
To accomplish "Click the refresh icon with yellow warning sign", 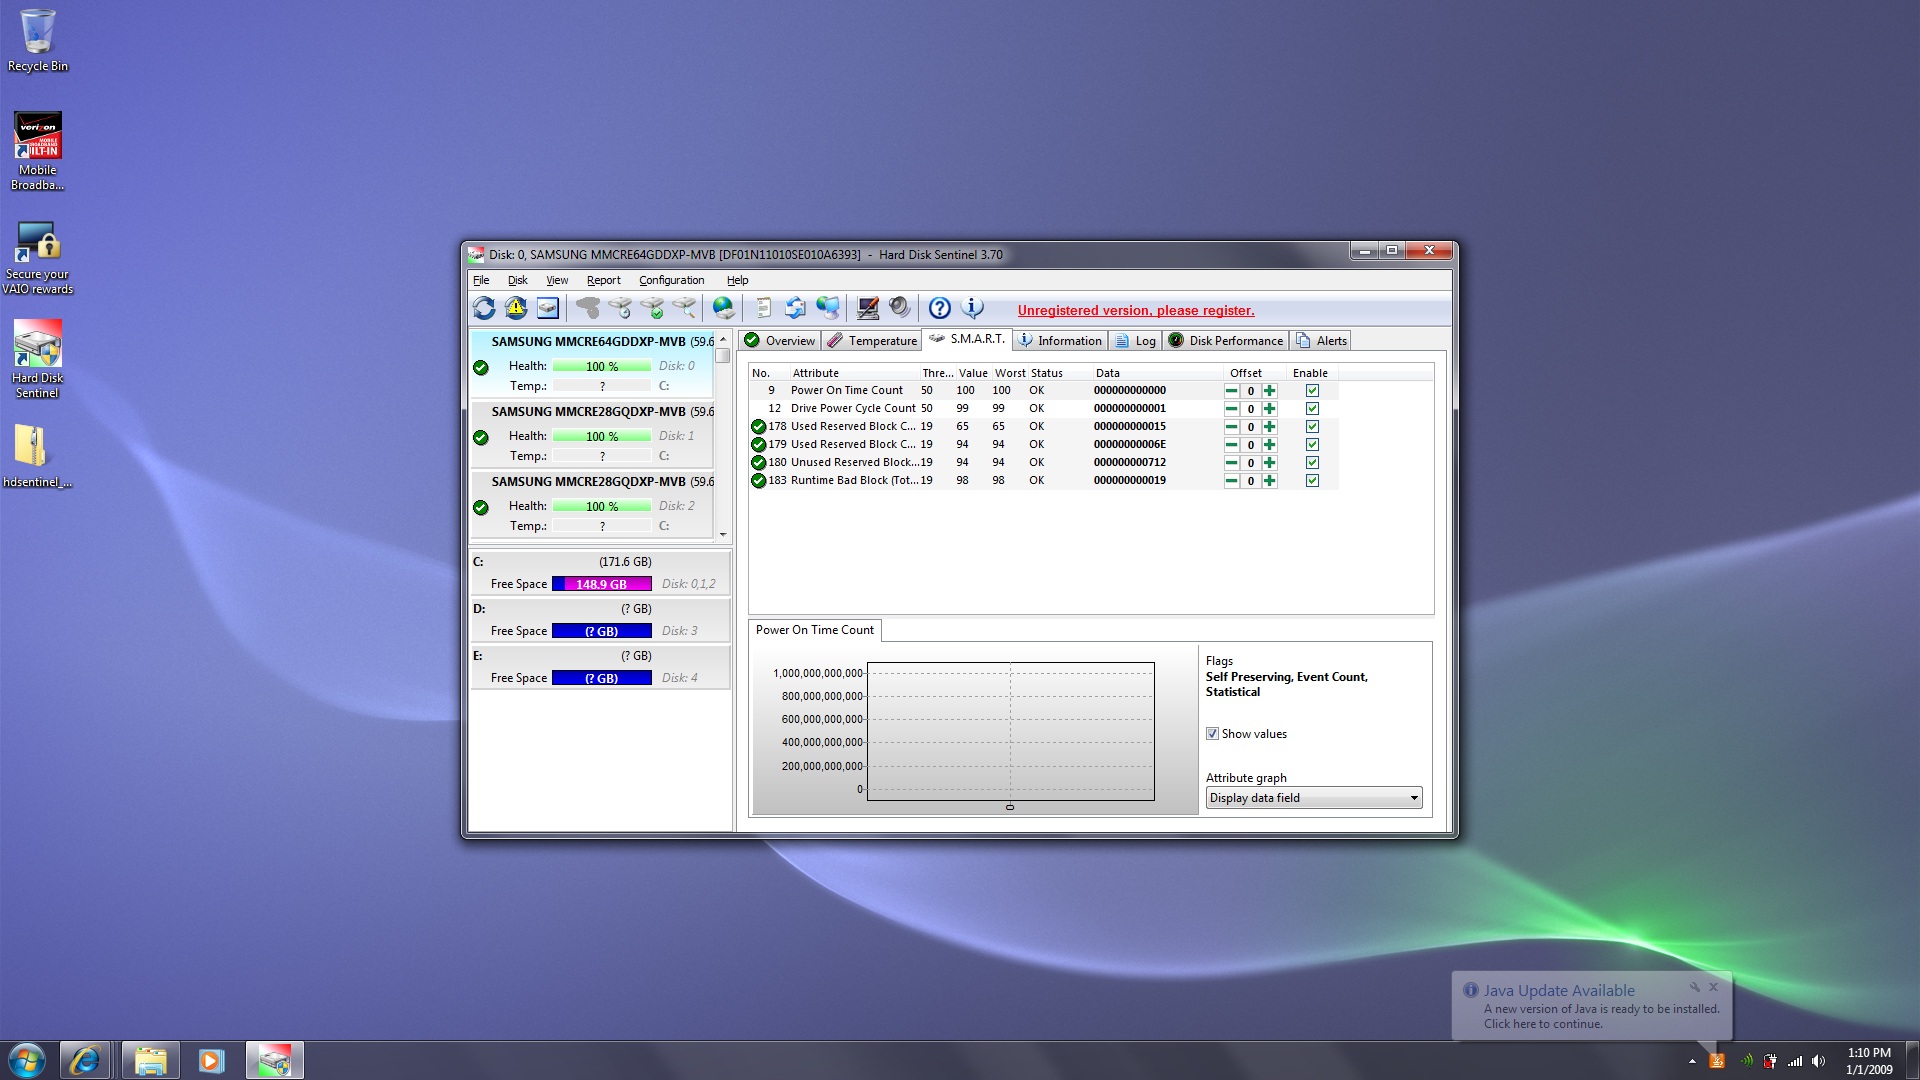I will 516,308.
